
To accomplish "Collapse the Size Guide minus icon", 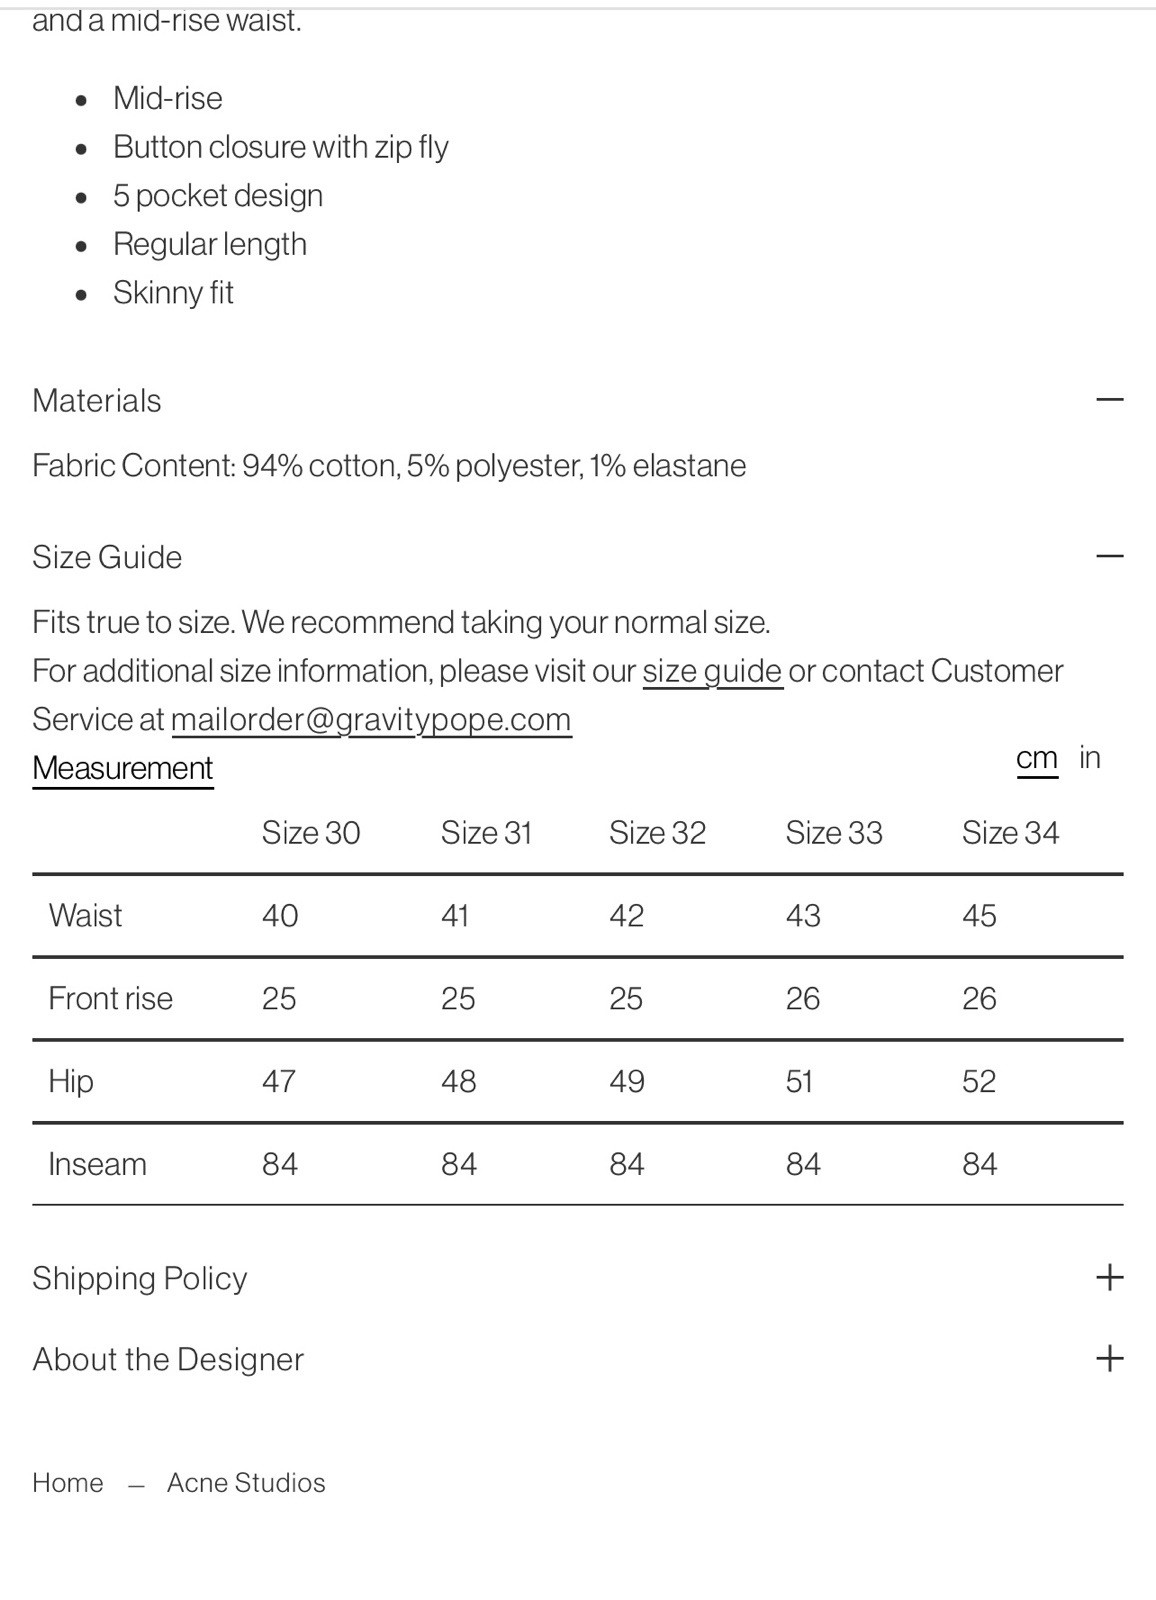I will 1109,556.
